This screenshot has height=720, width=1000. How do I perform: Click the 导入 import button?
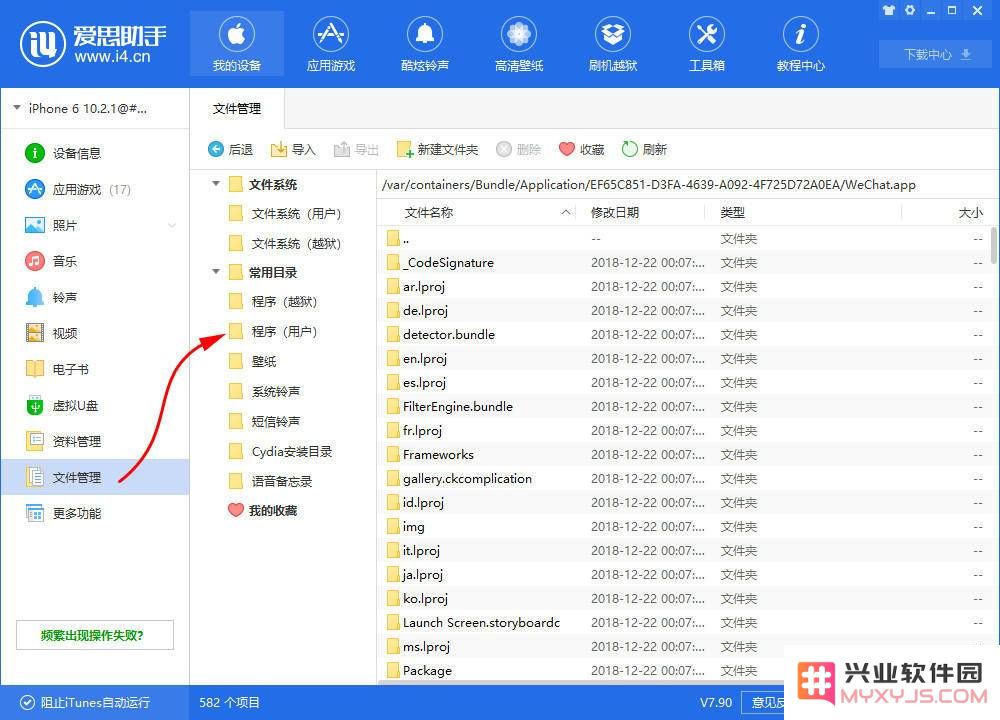coord(293,149)
